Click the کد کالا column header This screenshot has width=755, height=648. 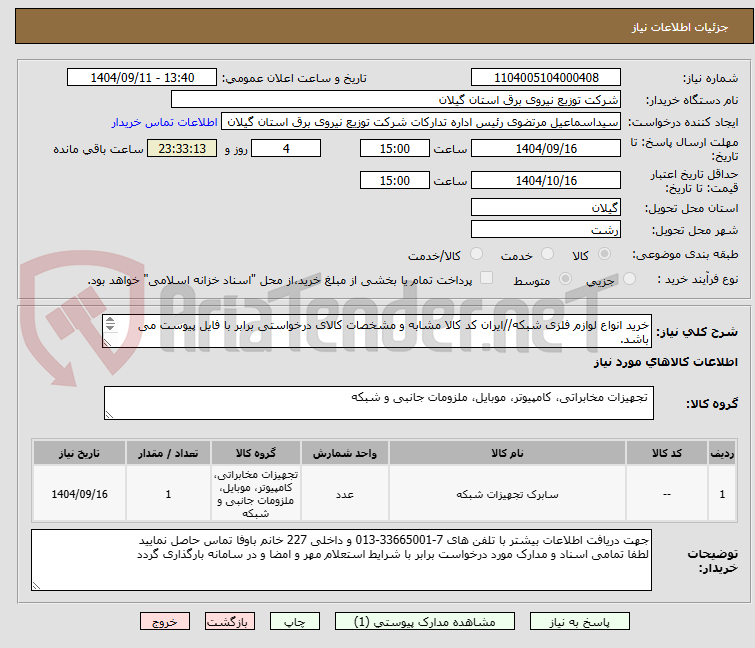point(667,453)
